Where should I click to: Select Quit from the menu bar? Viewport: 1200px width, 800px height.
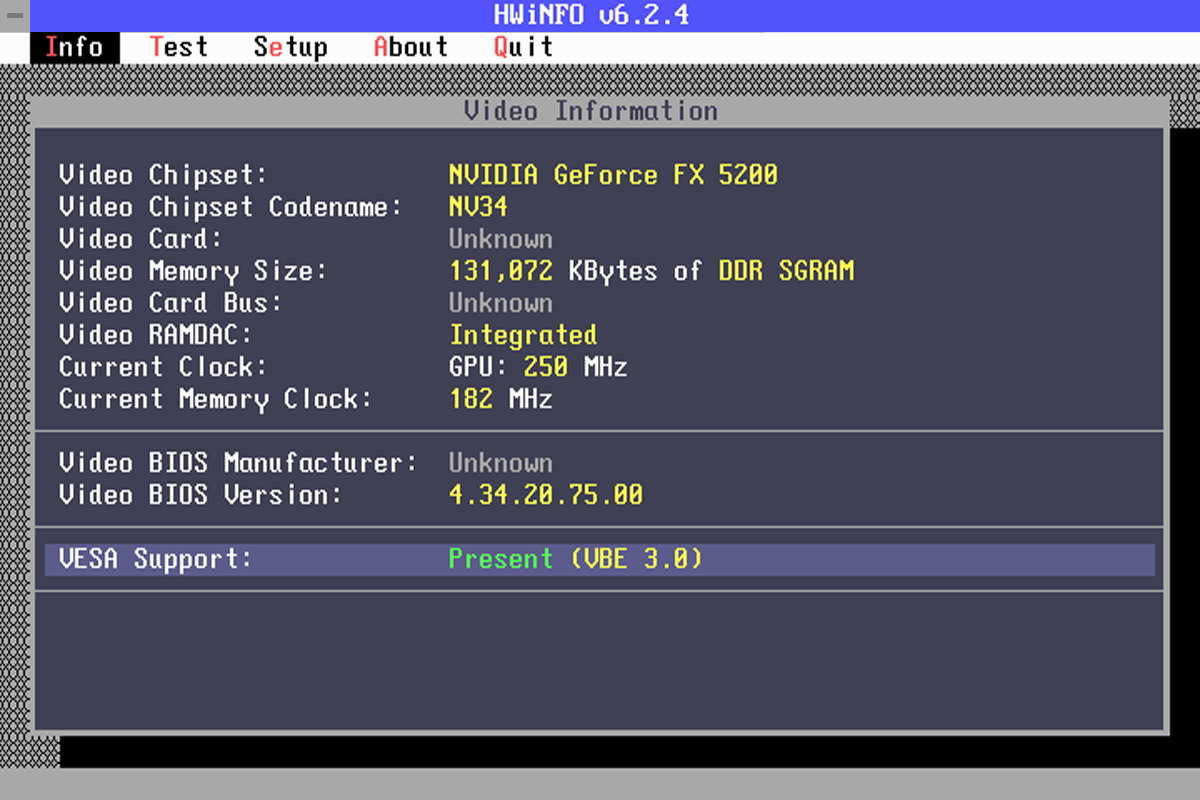tap(523, 47)
